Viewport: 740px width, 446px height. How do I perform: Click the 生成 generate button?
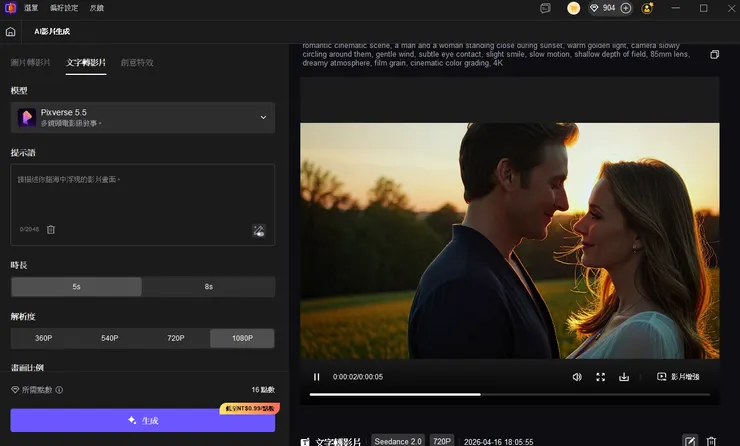[x=143, y=420]
